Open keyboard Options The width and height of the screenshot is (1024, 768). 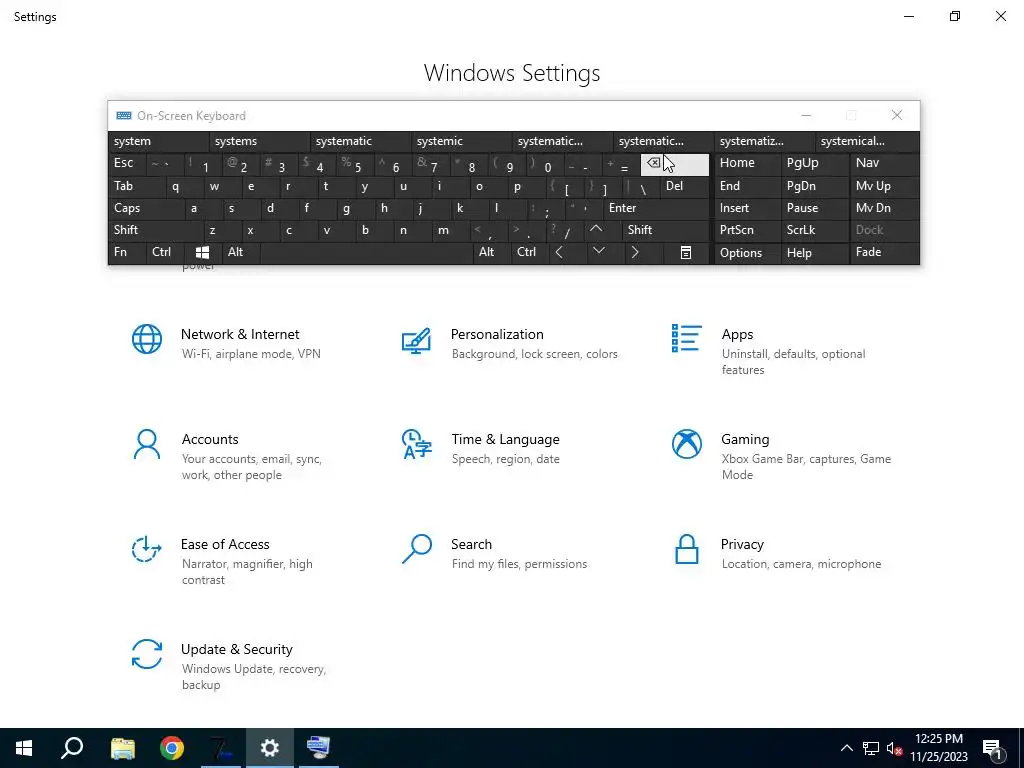(x=747, y=253)
